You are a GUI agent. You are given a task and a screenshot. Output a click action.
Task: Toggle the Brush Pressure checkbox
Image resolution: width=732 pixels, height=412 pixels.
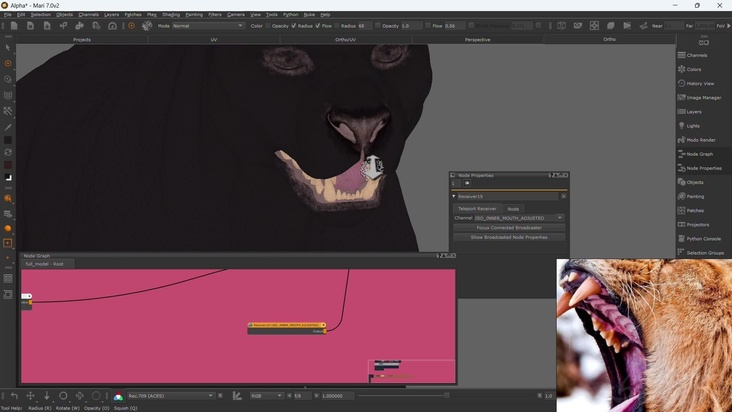click(x=471, y=26)
